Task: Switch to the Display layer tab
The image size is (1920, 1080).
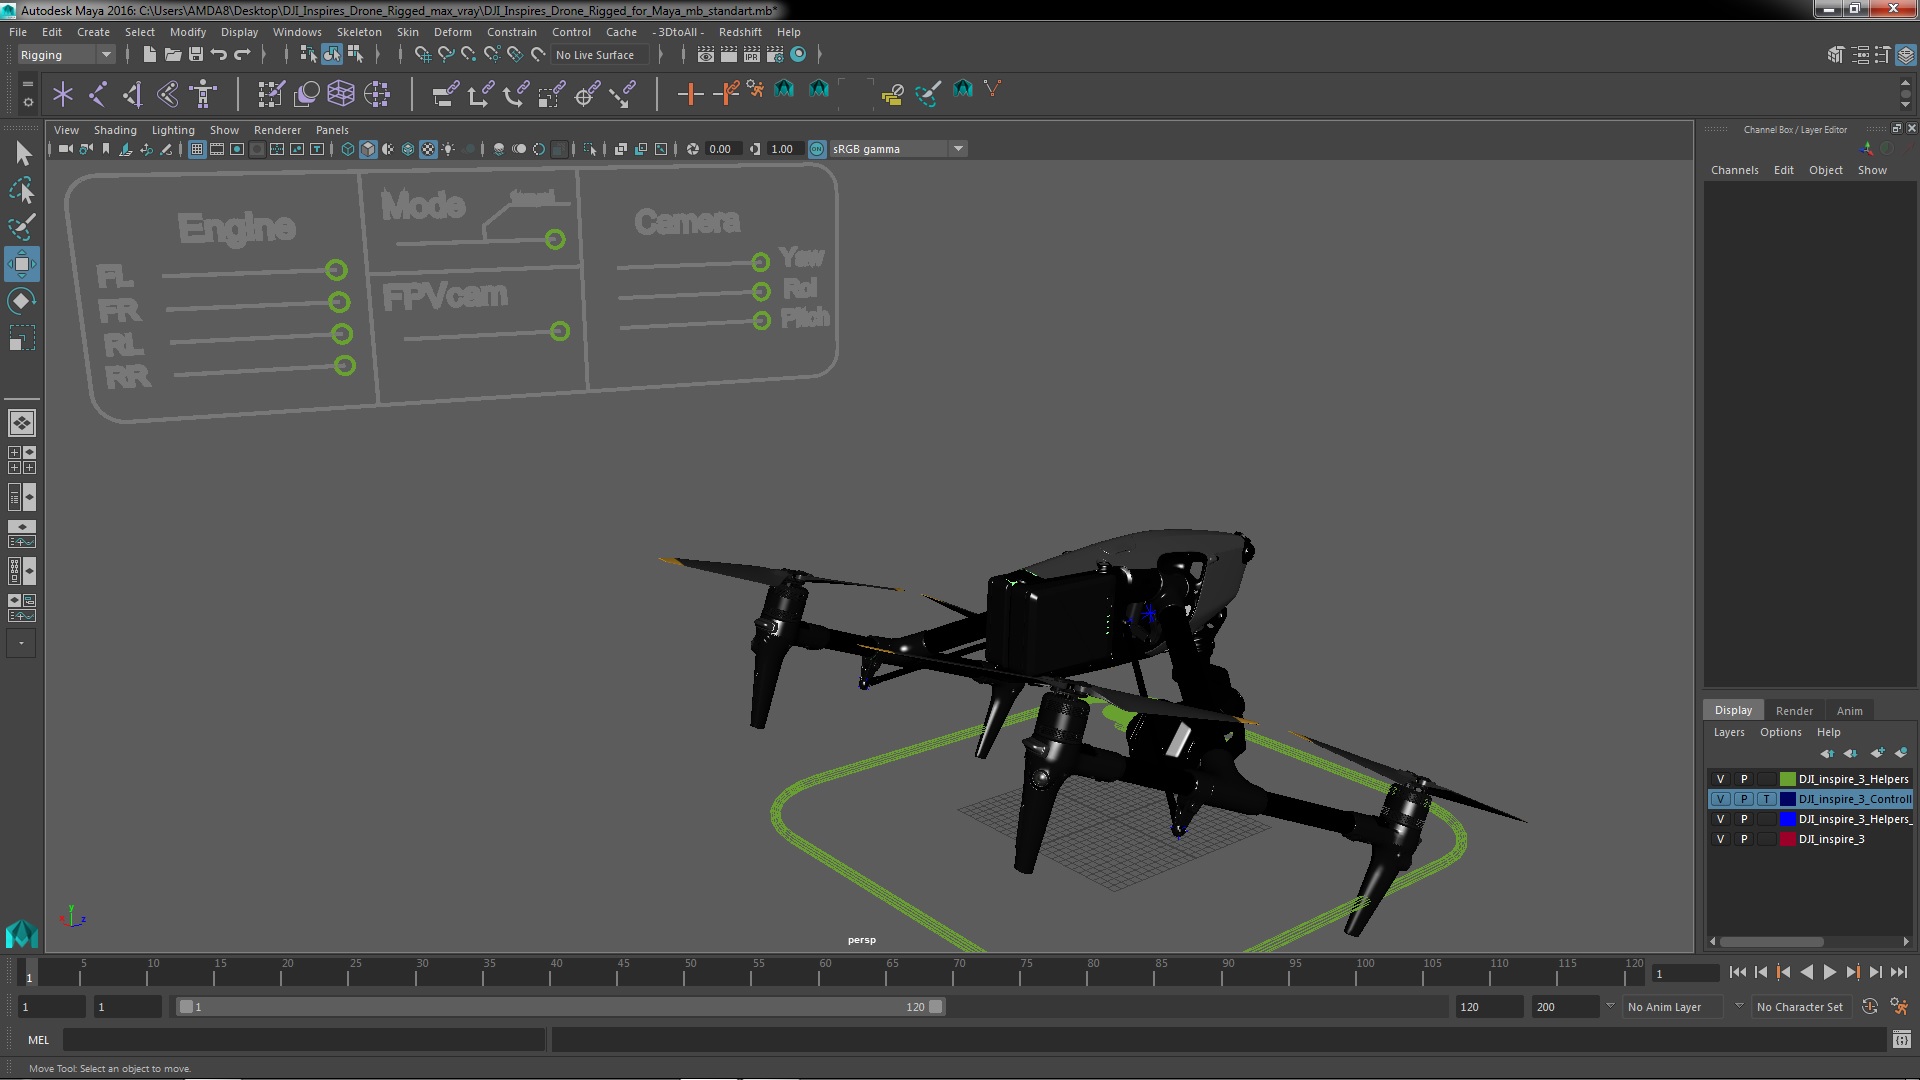Action: pos(1733,710)
